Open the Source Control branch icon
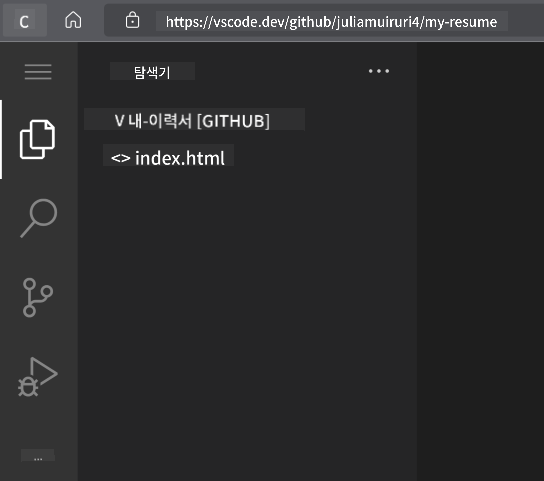This screenshot has height=481, width=544. click(x=37, y=297)
